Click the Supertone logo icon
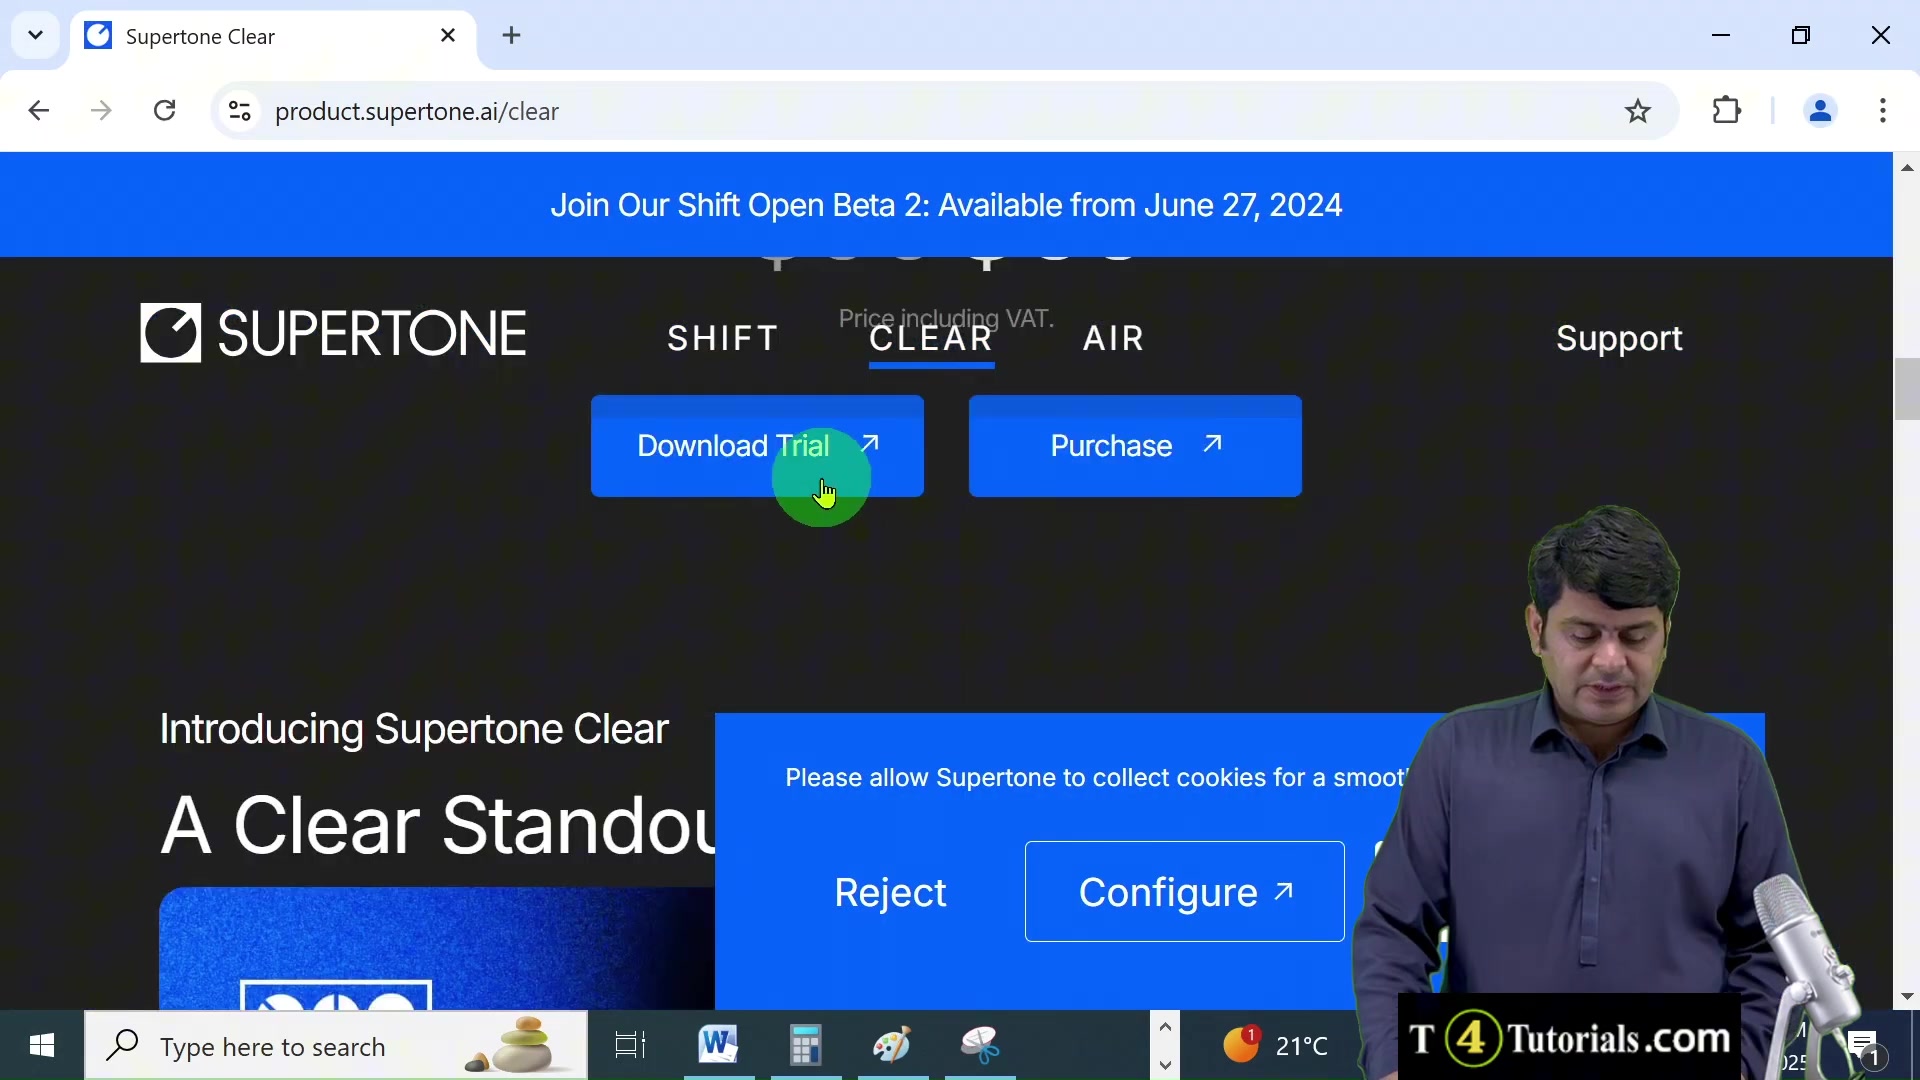Screen dimensions: 1920x1080 [170, 333]
